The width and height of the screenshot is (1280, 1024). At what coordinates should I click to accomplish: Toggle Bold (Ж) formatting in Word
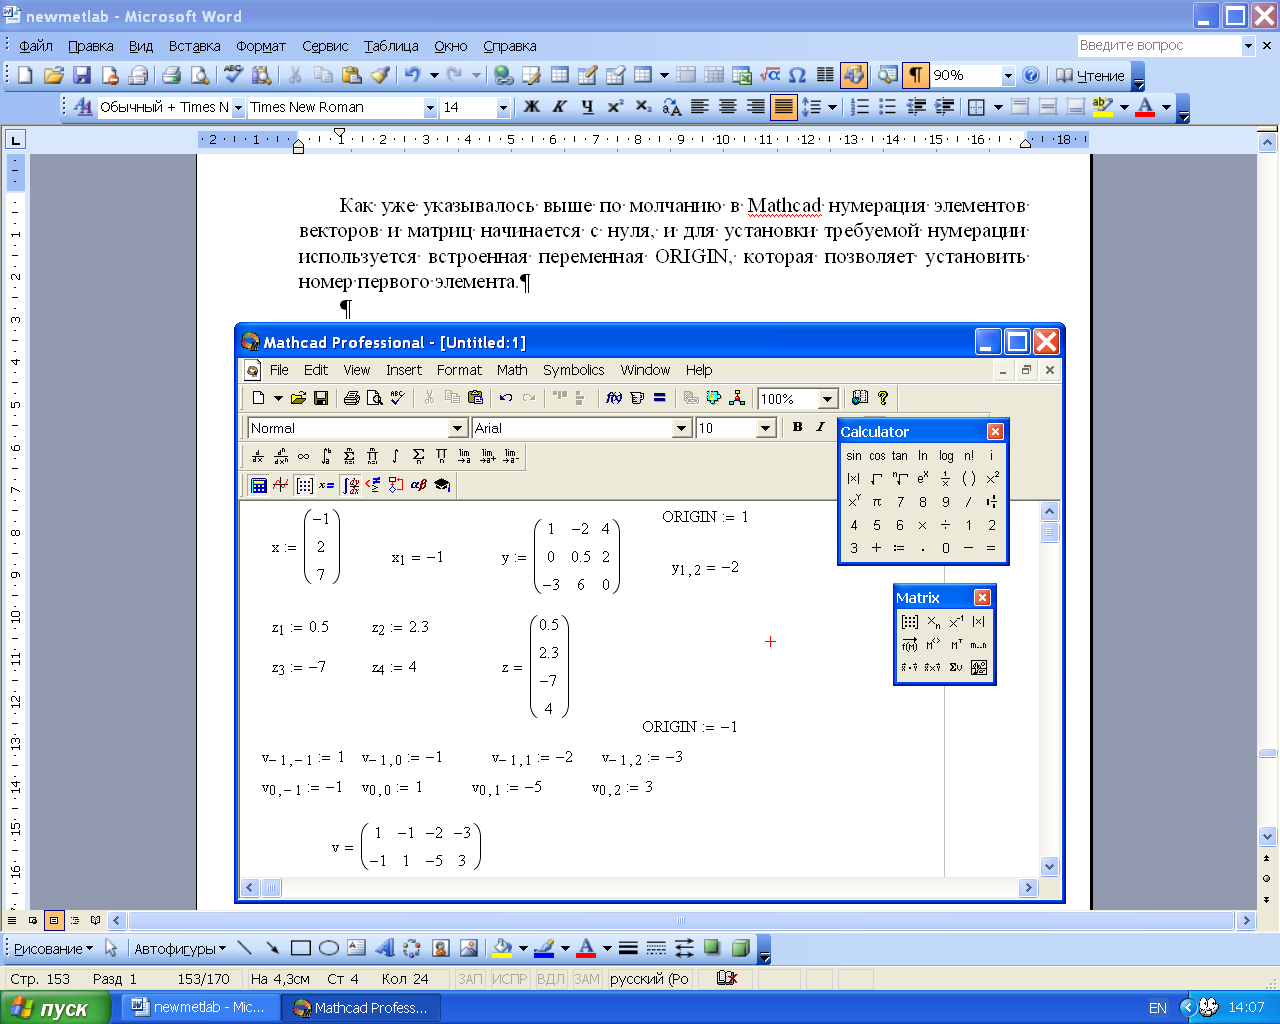[531, 107]
